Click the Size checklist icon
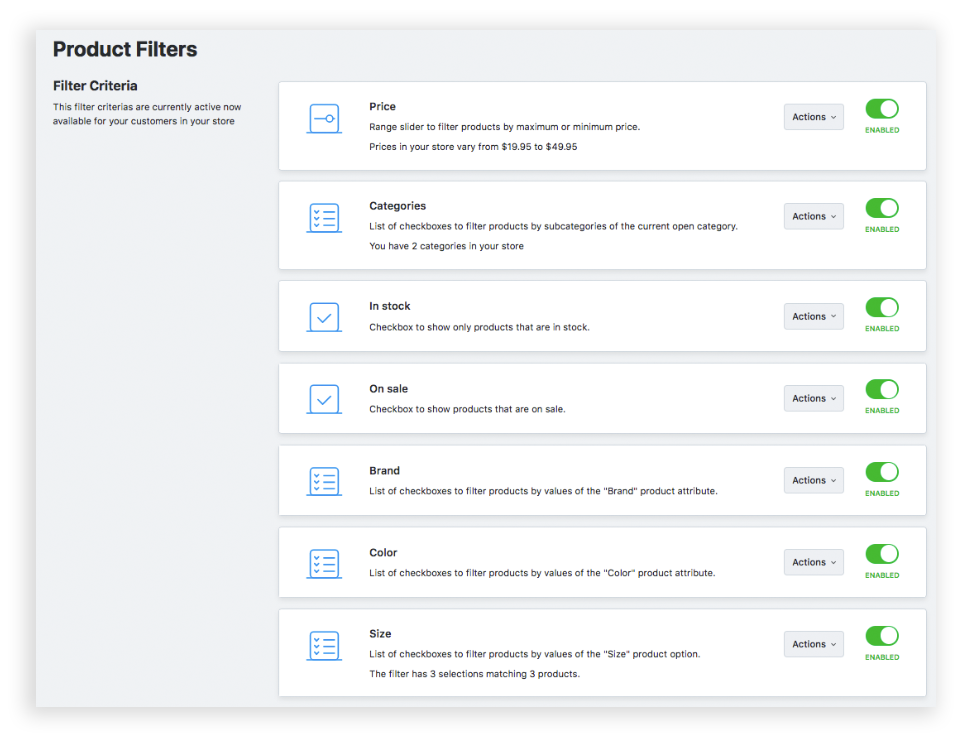The width and height of the screenshot is (967, 742). pyautogui.click(x=324, y=646)
